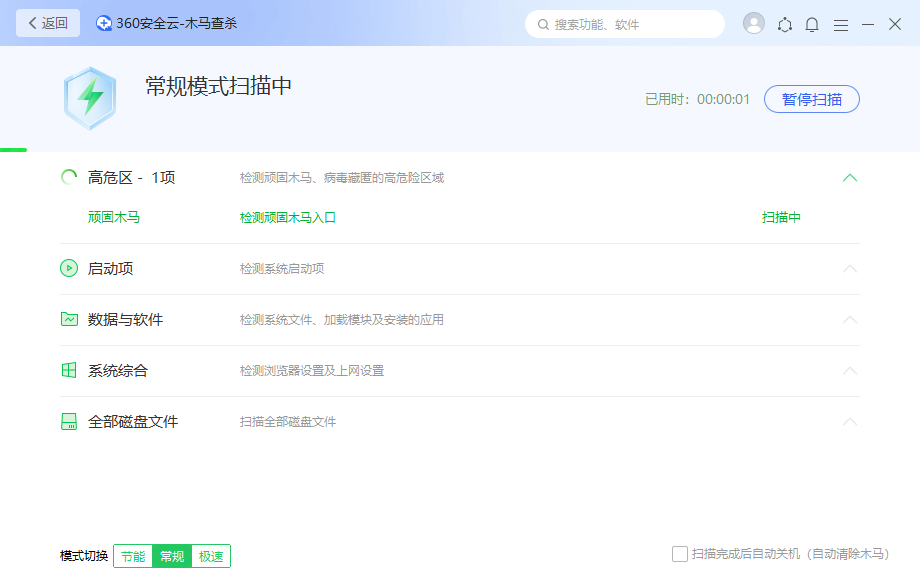Click 检测浏览器设置及上网设置 description
The image size is (920, 580).
click(x=312, y=371)
